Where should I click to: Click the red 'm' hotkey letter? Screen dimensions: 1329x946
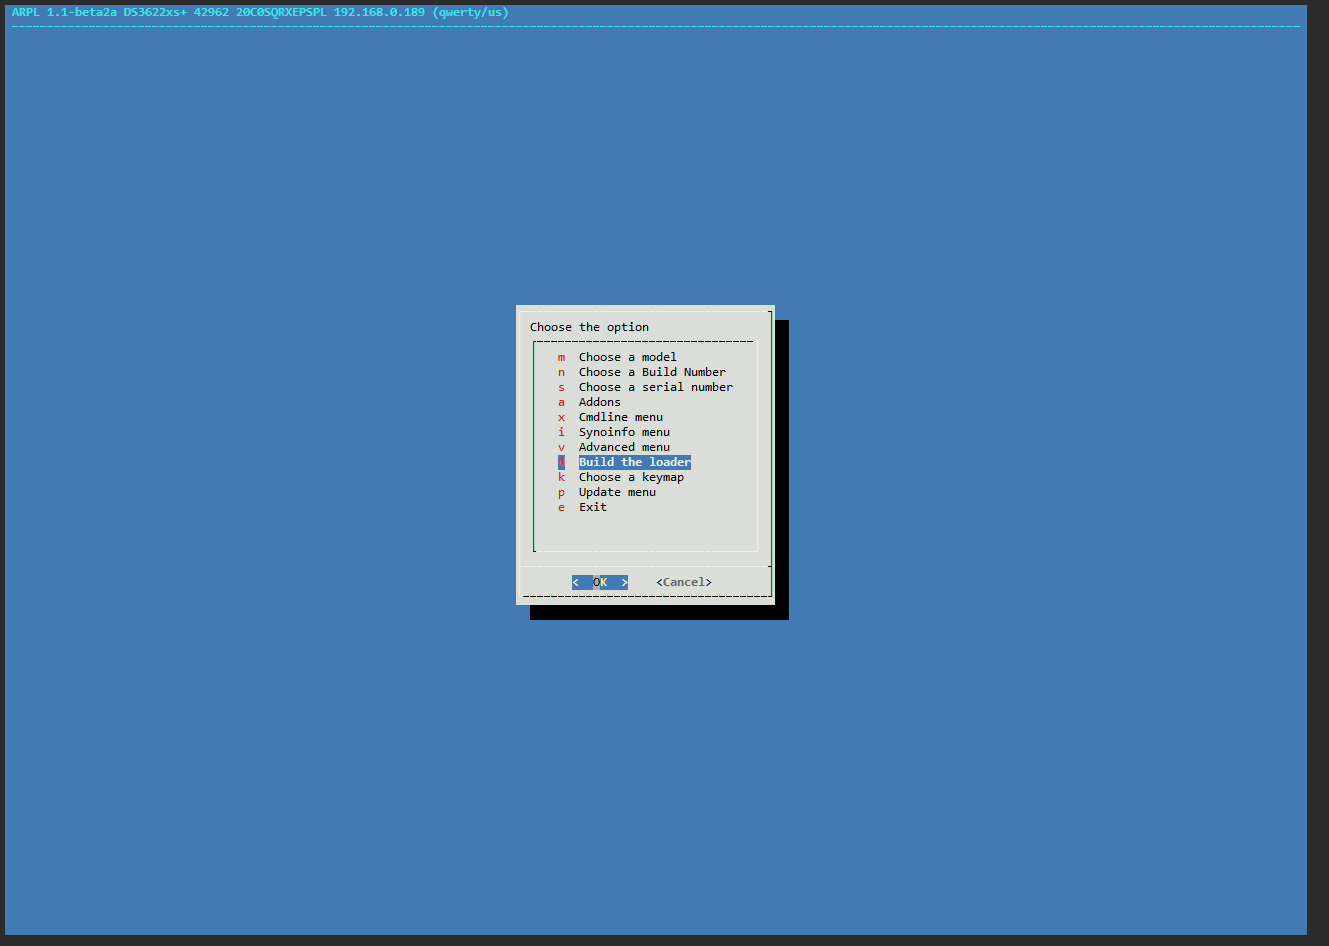[561, 357]
